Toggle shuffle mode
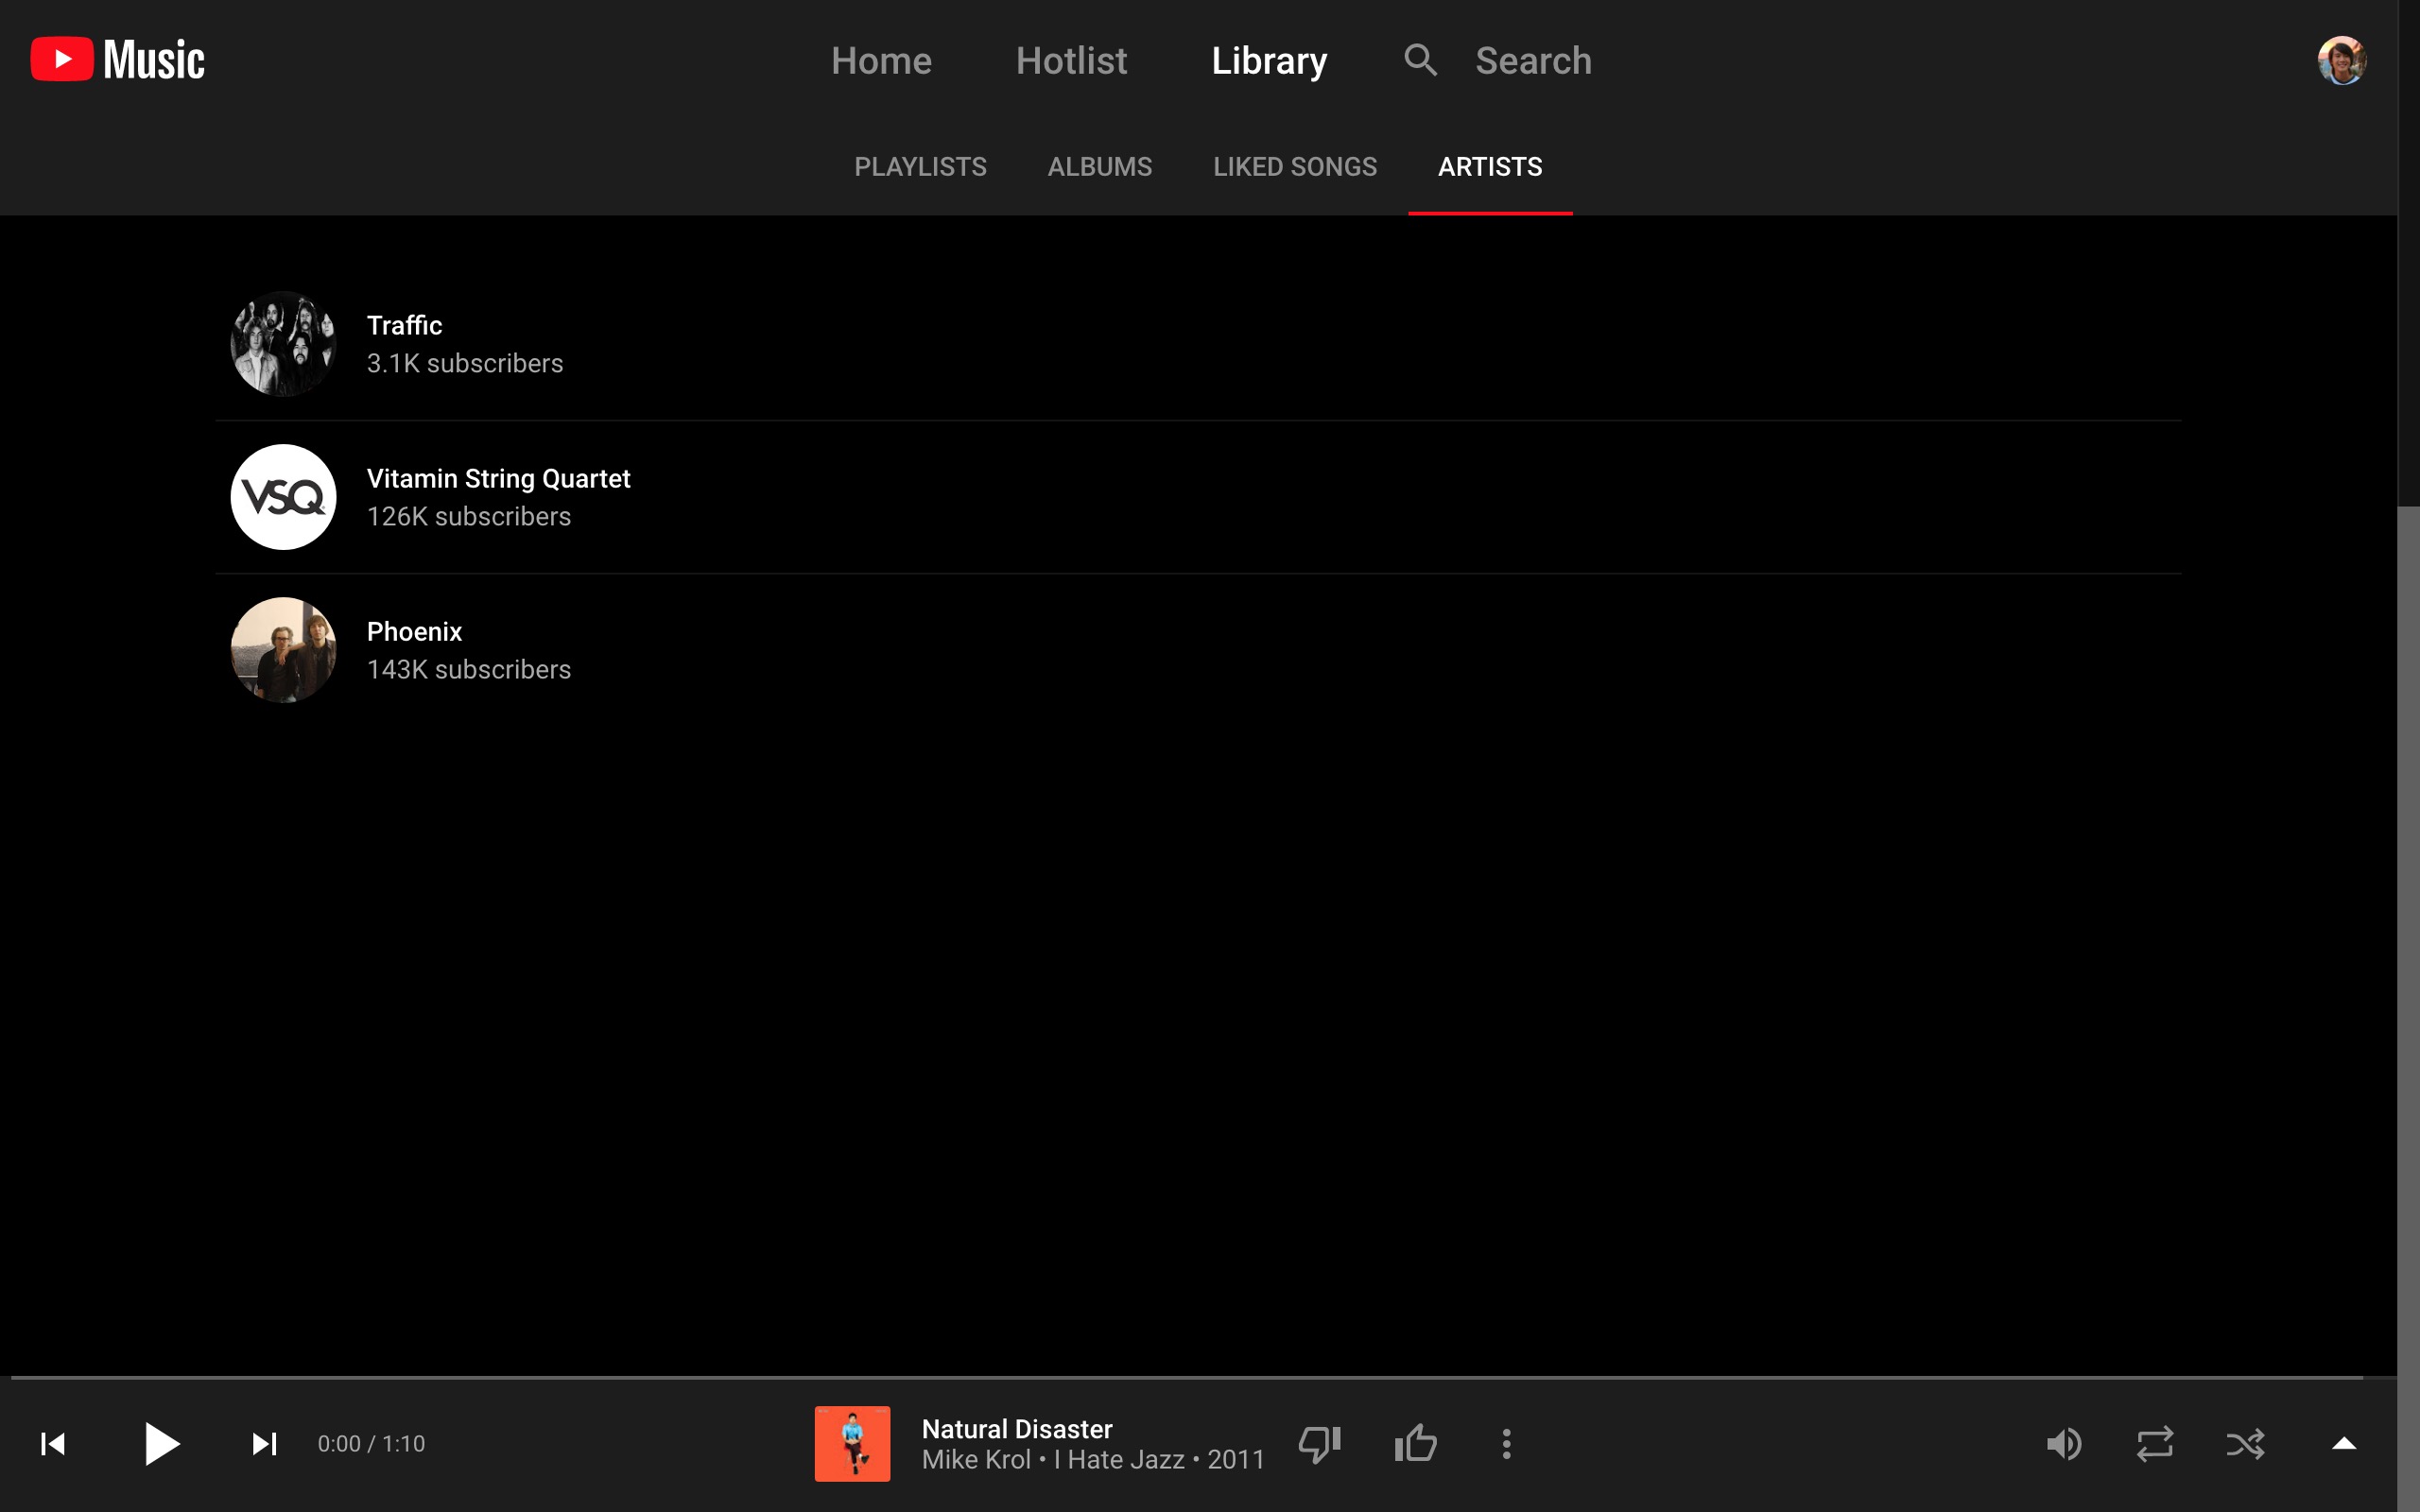 tap(2245, 1443)
